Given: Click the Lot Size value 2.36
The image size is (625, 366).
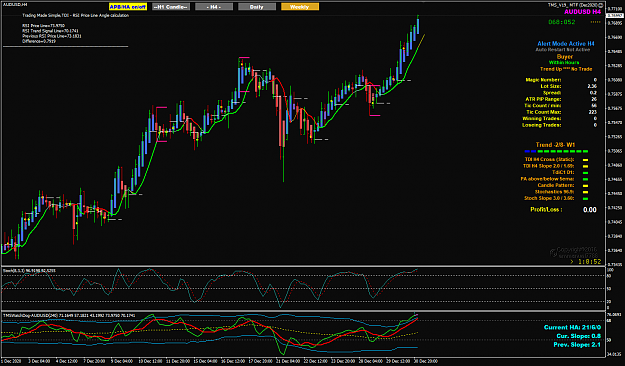Looking at the screenshot, I should [592, 86].
